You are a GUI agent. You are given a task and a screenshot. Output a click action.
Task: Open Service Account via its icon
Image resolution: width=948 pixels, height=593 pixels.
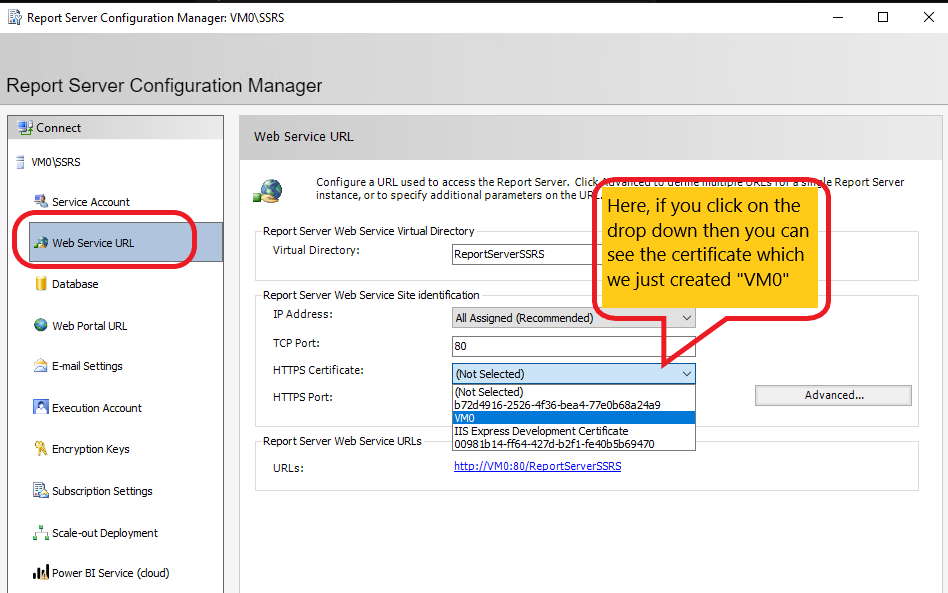pos(41,201)
